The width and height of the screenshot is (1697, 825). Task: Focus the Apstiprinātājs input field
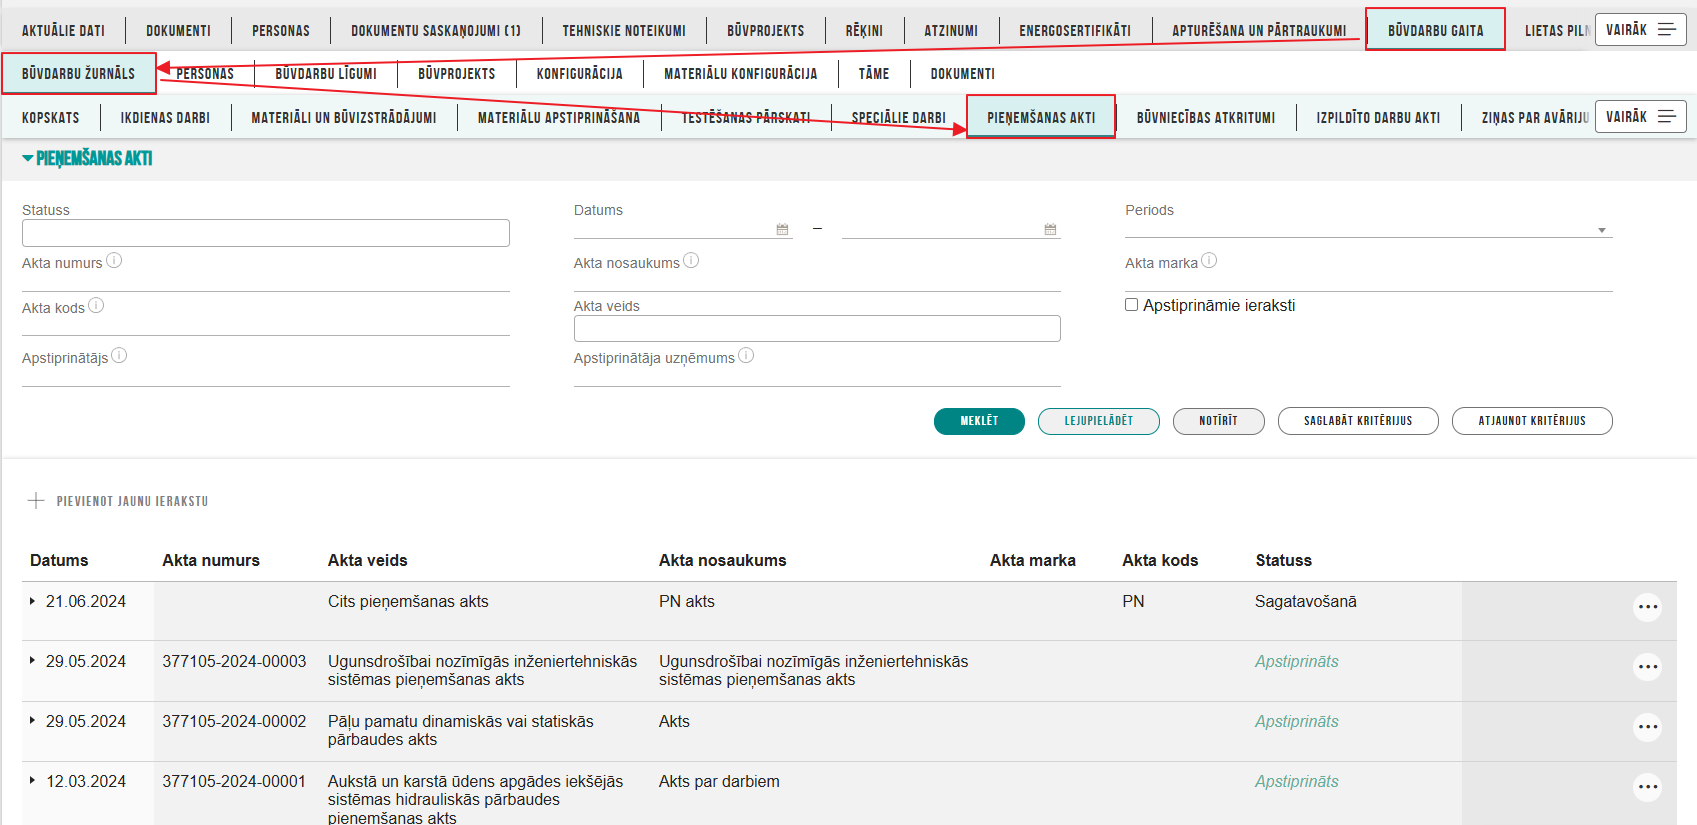(x=266, y=376)
